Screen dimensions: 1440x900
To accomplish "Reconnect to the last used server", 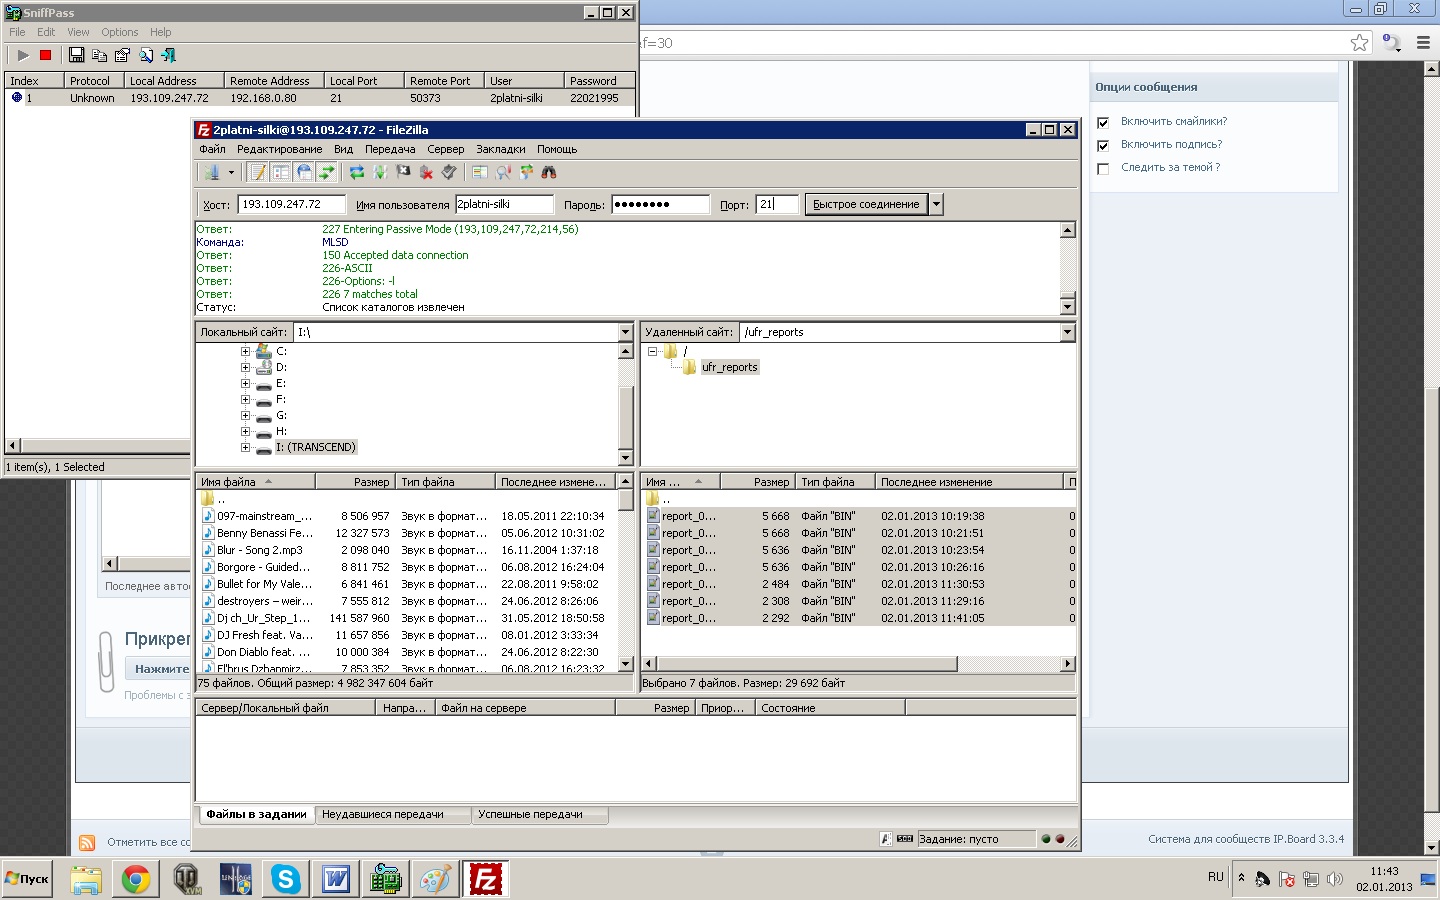I will coord(449,172).
